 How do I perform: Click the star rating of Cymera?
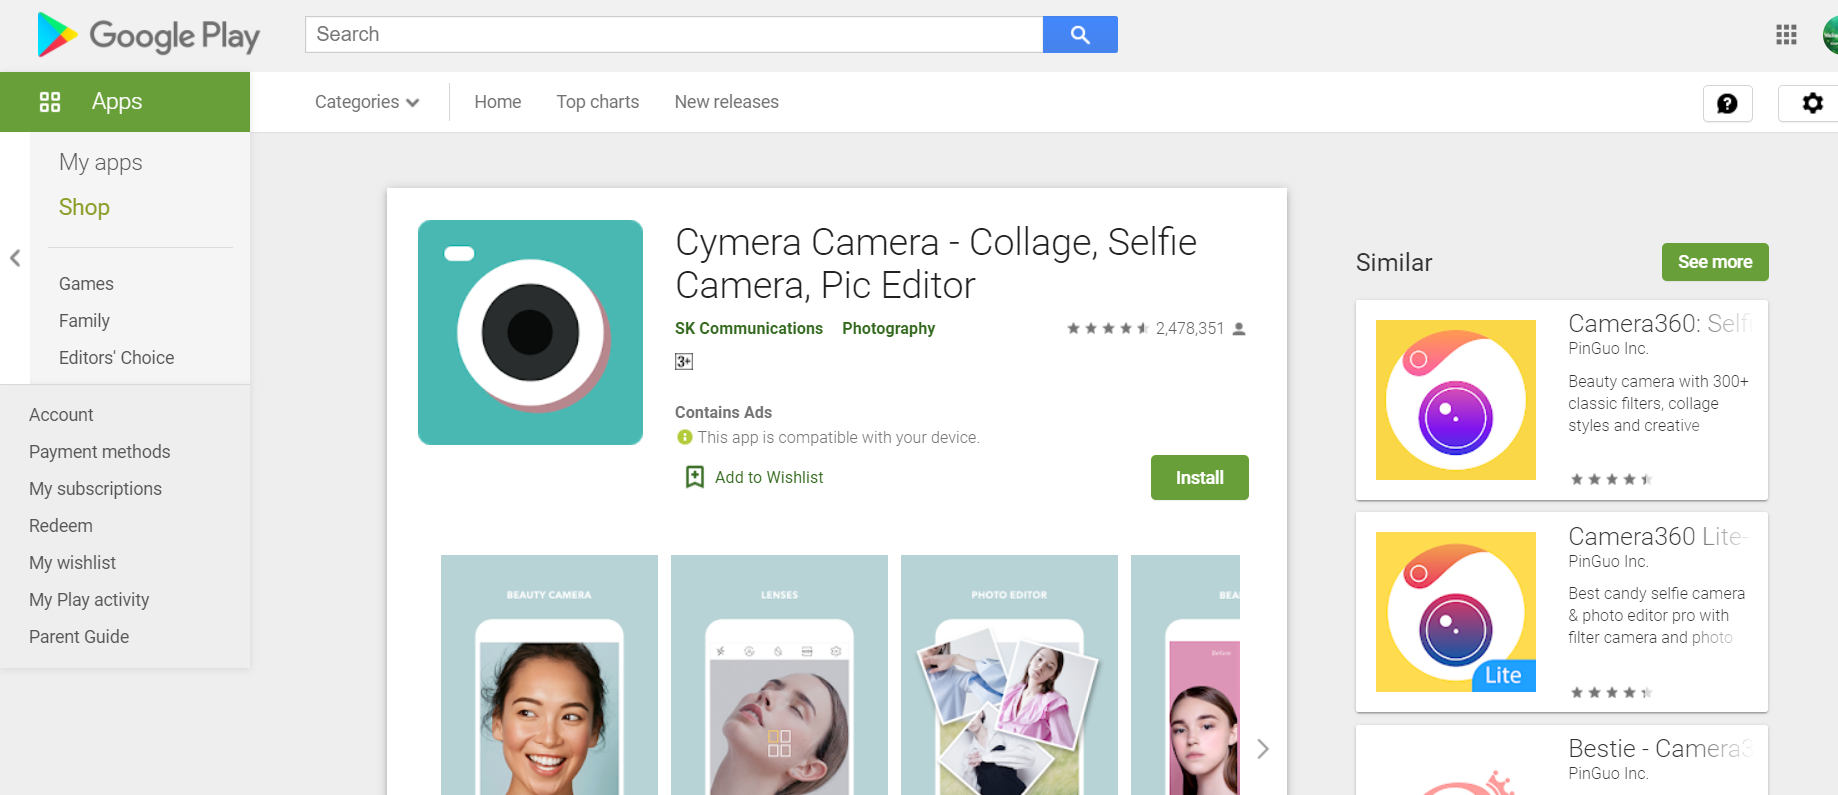1107,328
